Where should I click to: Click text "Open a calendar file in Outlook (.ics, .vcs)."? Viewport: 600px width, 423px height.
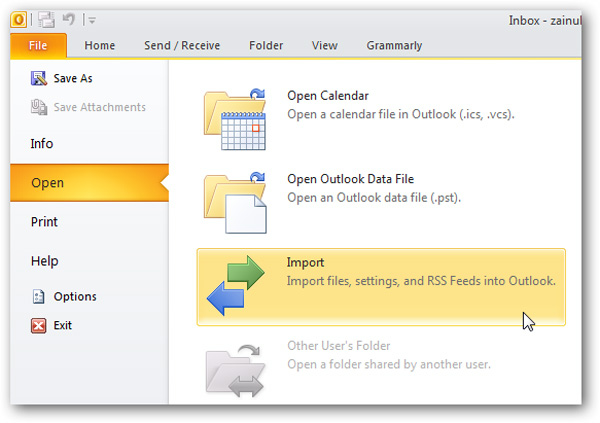[x=401, y=114]
